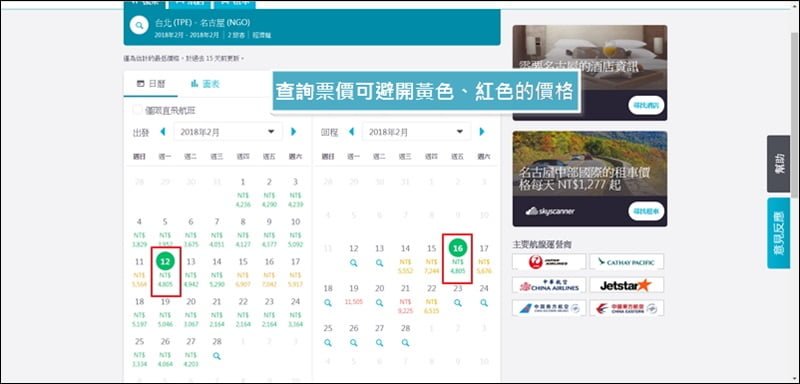
Task: Search price for return date 12
Action: click(354, 263)
